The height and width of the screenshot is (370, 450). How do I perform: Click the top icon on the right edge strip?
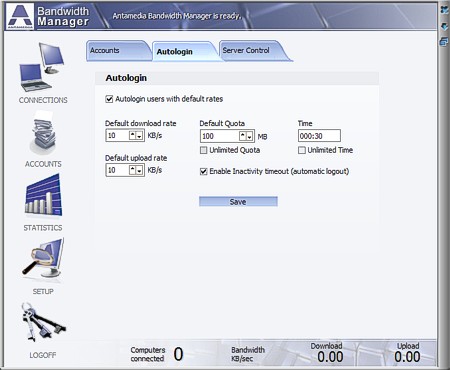coord(444,10)
